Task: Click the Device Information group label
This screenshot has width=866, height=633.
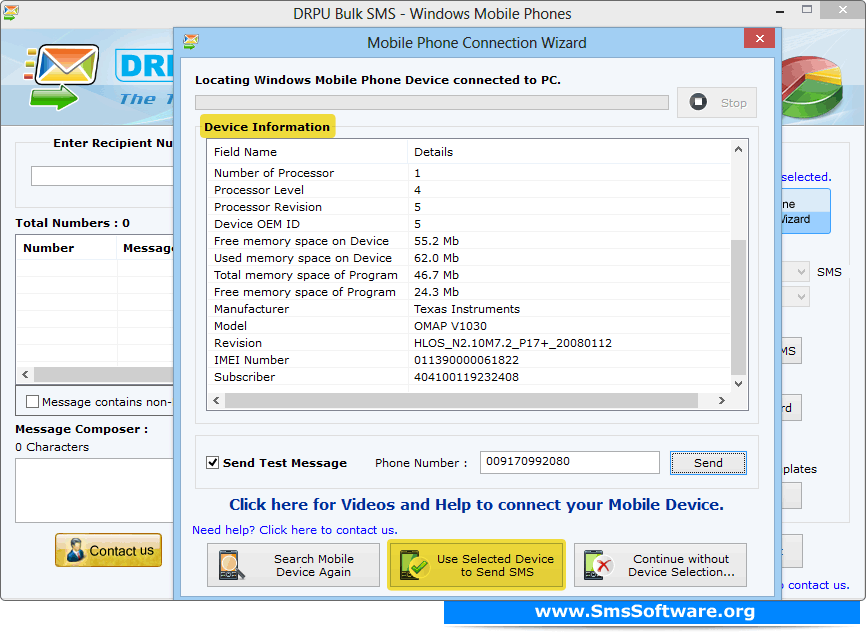Action: coord(267,126)
